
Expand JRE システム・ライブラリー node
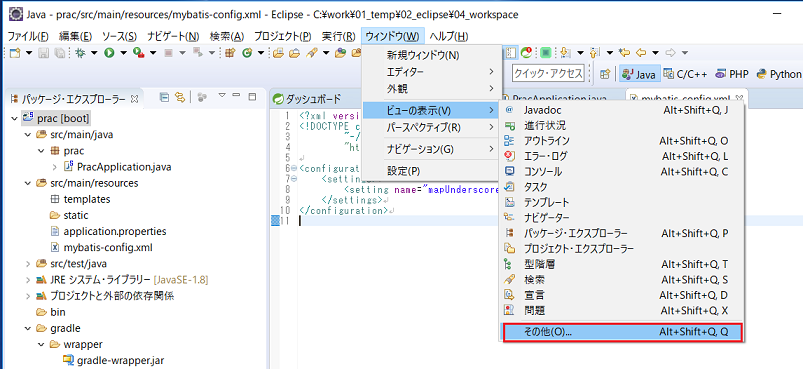click(x=27, y=280)
